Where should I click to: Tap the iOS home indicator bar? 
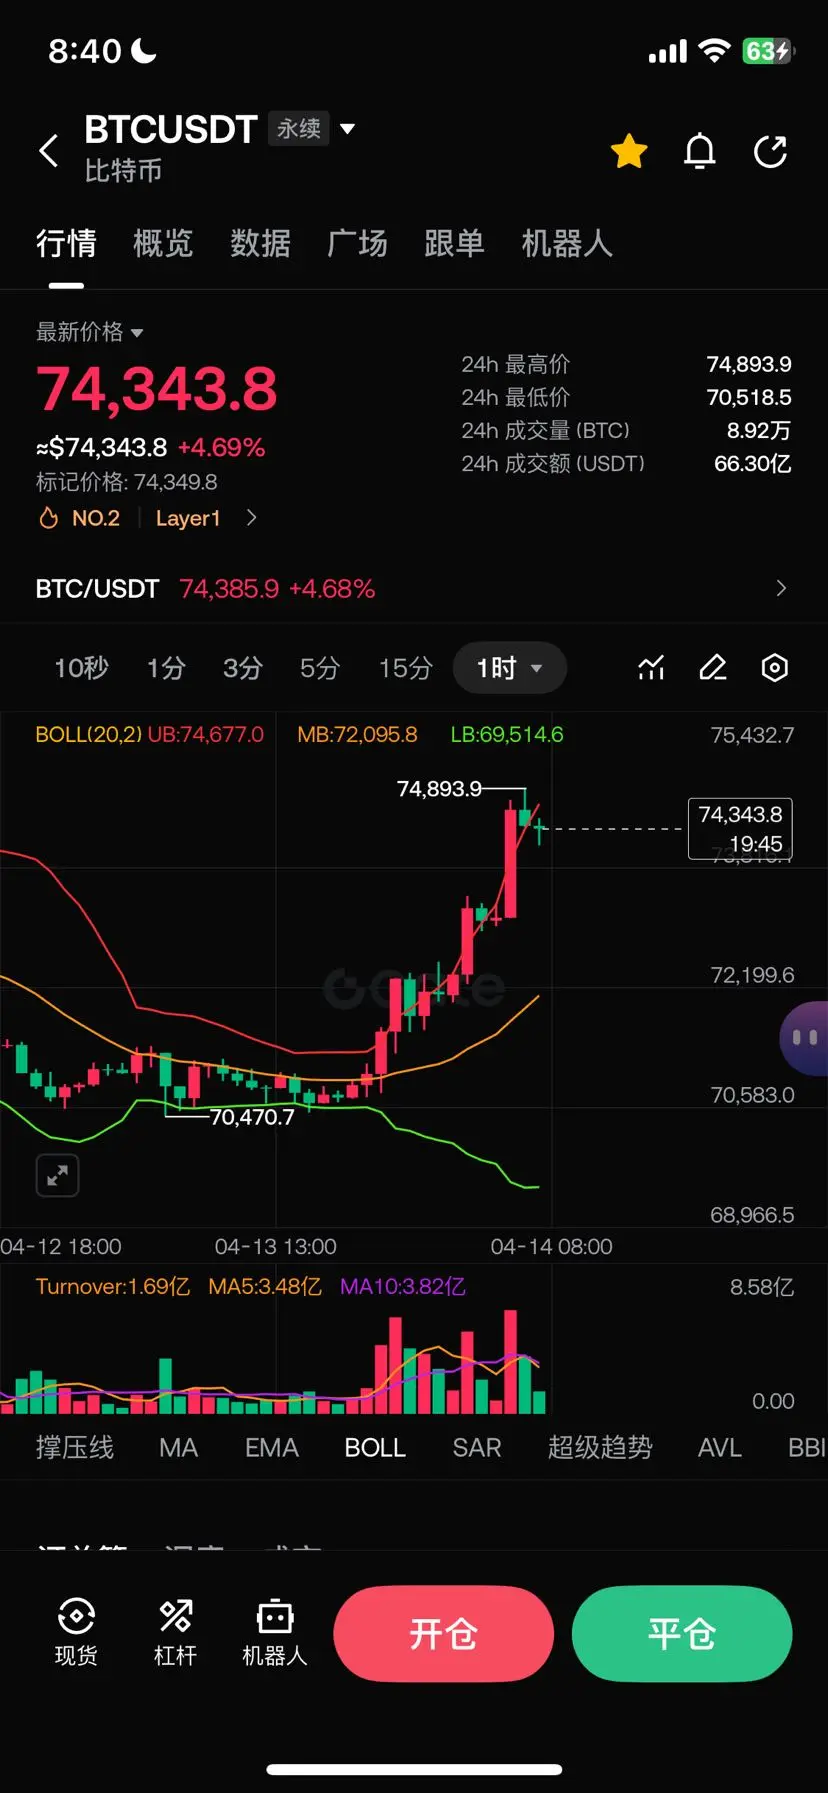414,1769
